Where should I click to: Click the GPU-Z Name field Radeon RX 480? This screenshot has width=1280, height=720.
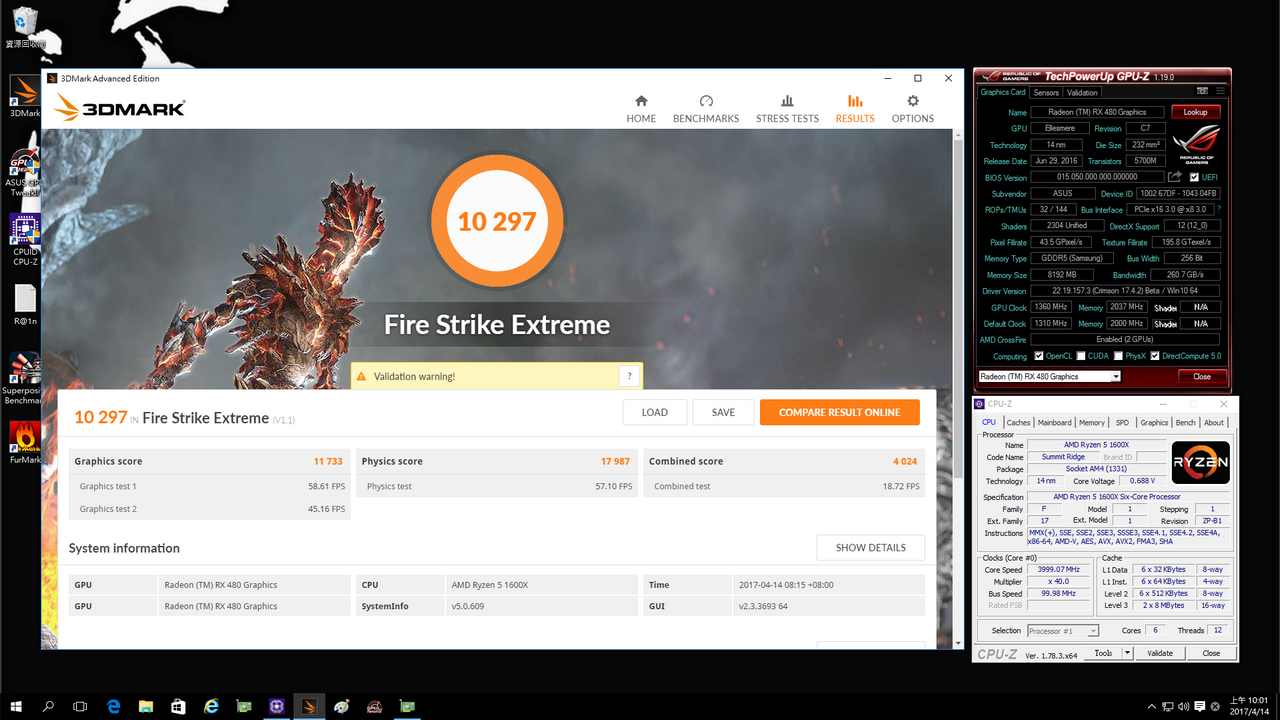click(1097, 112)
